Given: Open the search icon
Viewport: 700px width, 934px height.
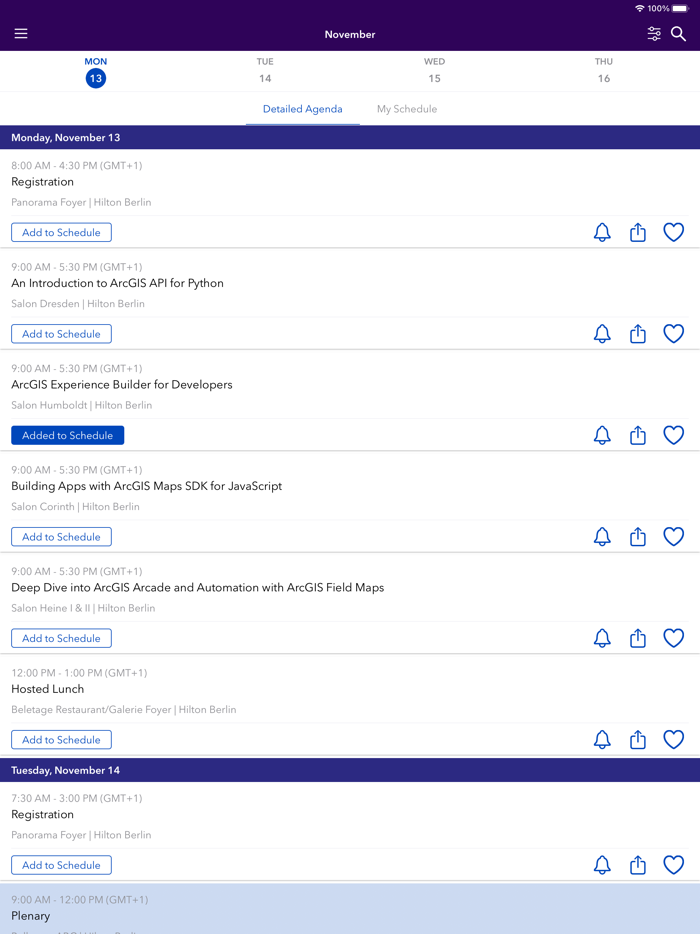Looking at the screenshot, I should (x=679, y=33).
